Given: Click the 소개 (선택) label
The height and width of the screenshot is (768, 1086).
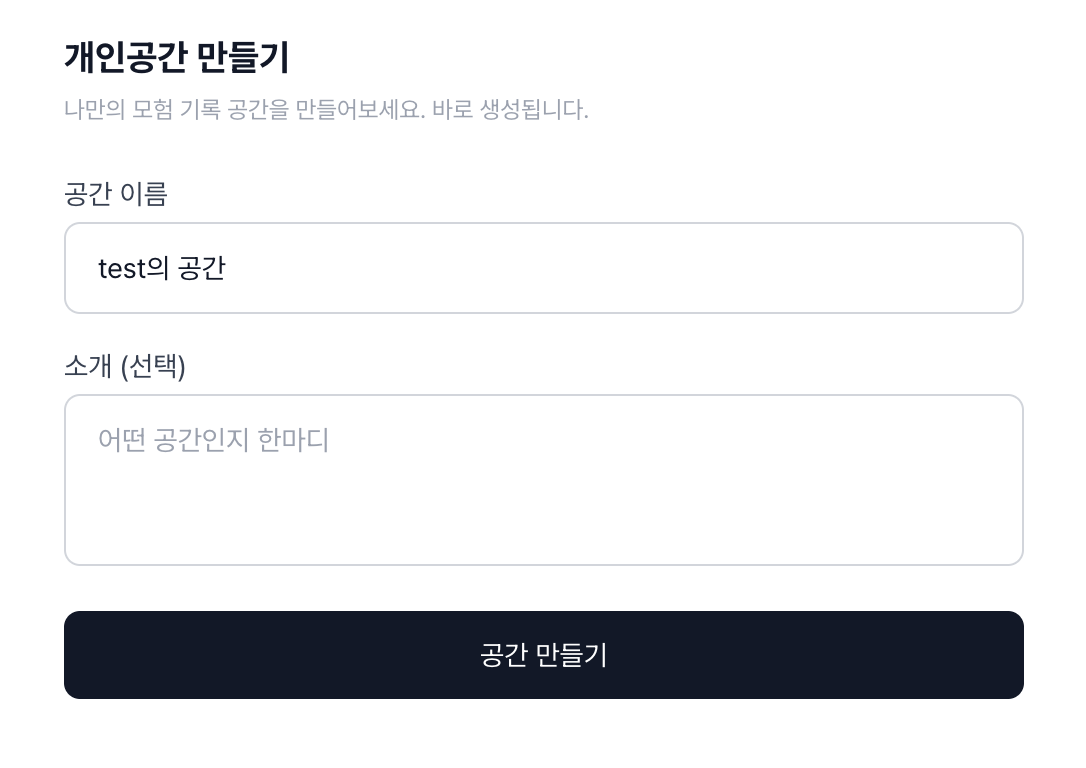Looking at the screenshot, I should [x=124, y=367].
